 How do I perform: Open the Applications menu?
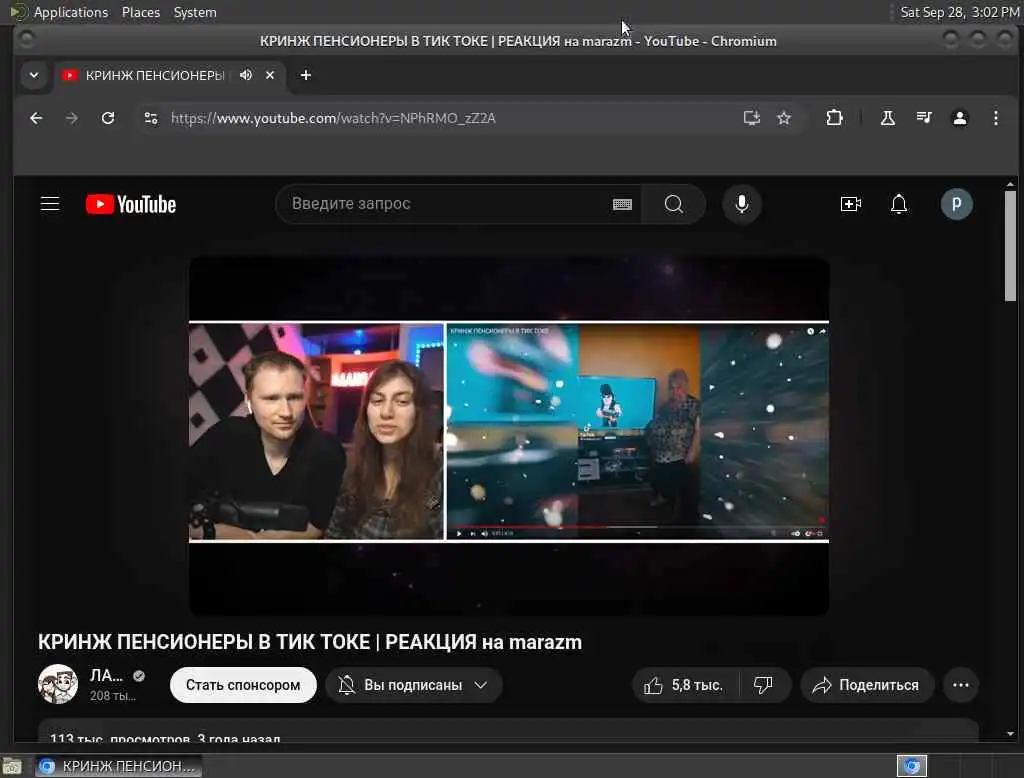coord(71,12)
